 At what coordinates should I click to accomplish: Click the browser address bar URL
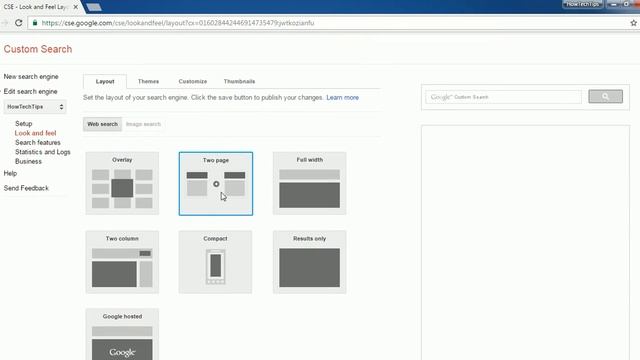178,23
